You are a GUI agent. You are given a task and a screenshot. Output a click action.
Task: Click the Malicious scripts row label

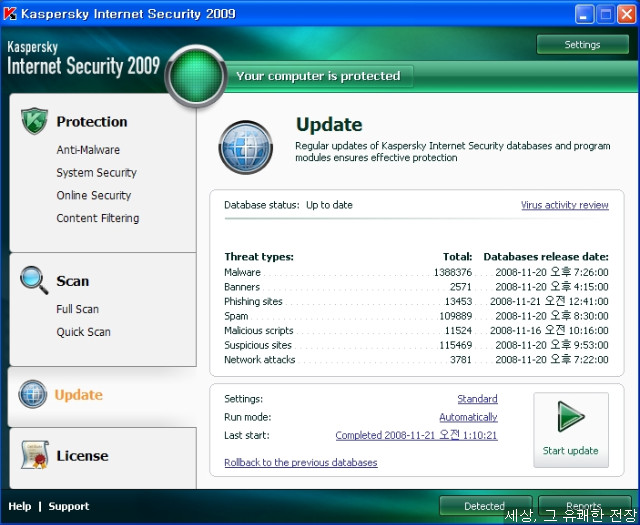(259, 331)
